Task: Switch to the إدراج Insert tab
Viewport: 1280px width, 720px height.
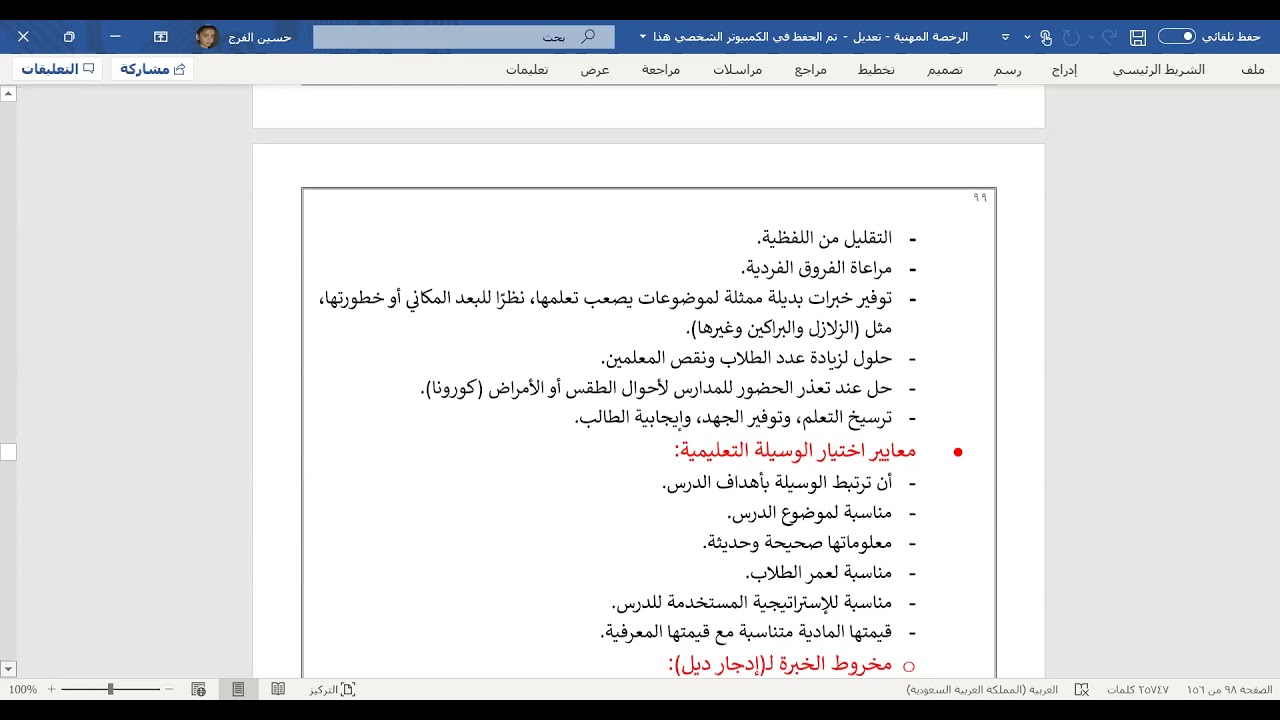Action: (1064, 69)
